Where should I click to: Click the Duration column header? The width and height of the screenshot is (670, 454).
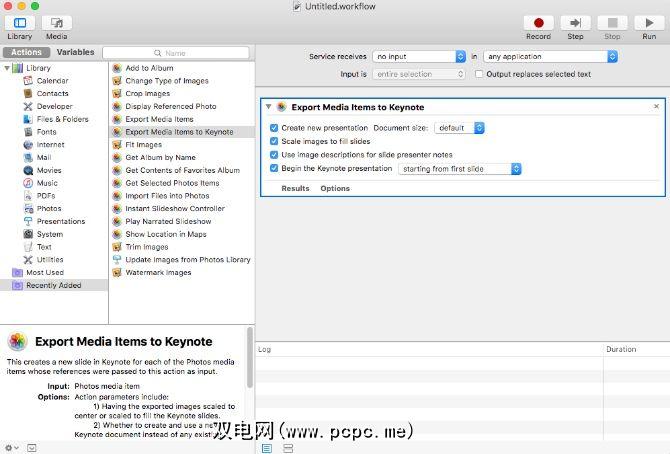pos(636,349)
